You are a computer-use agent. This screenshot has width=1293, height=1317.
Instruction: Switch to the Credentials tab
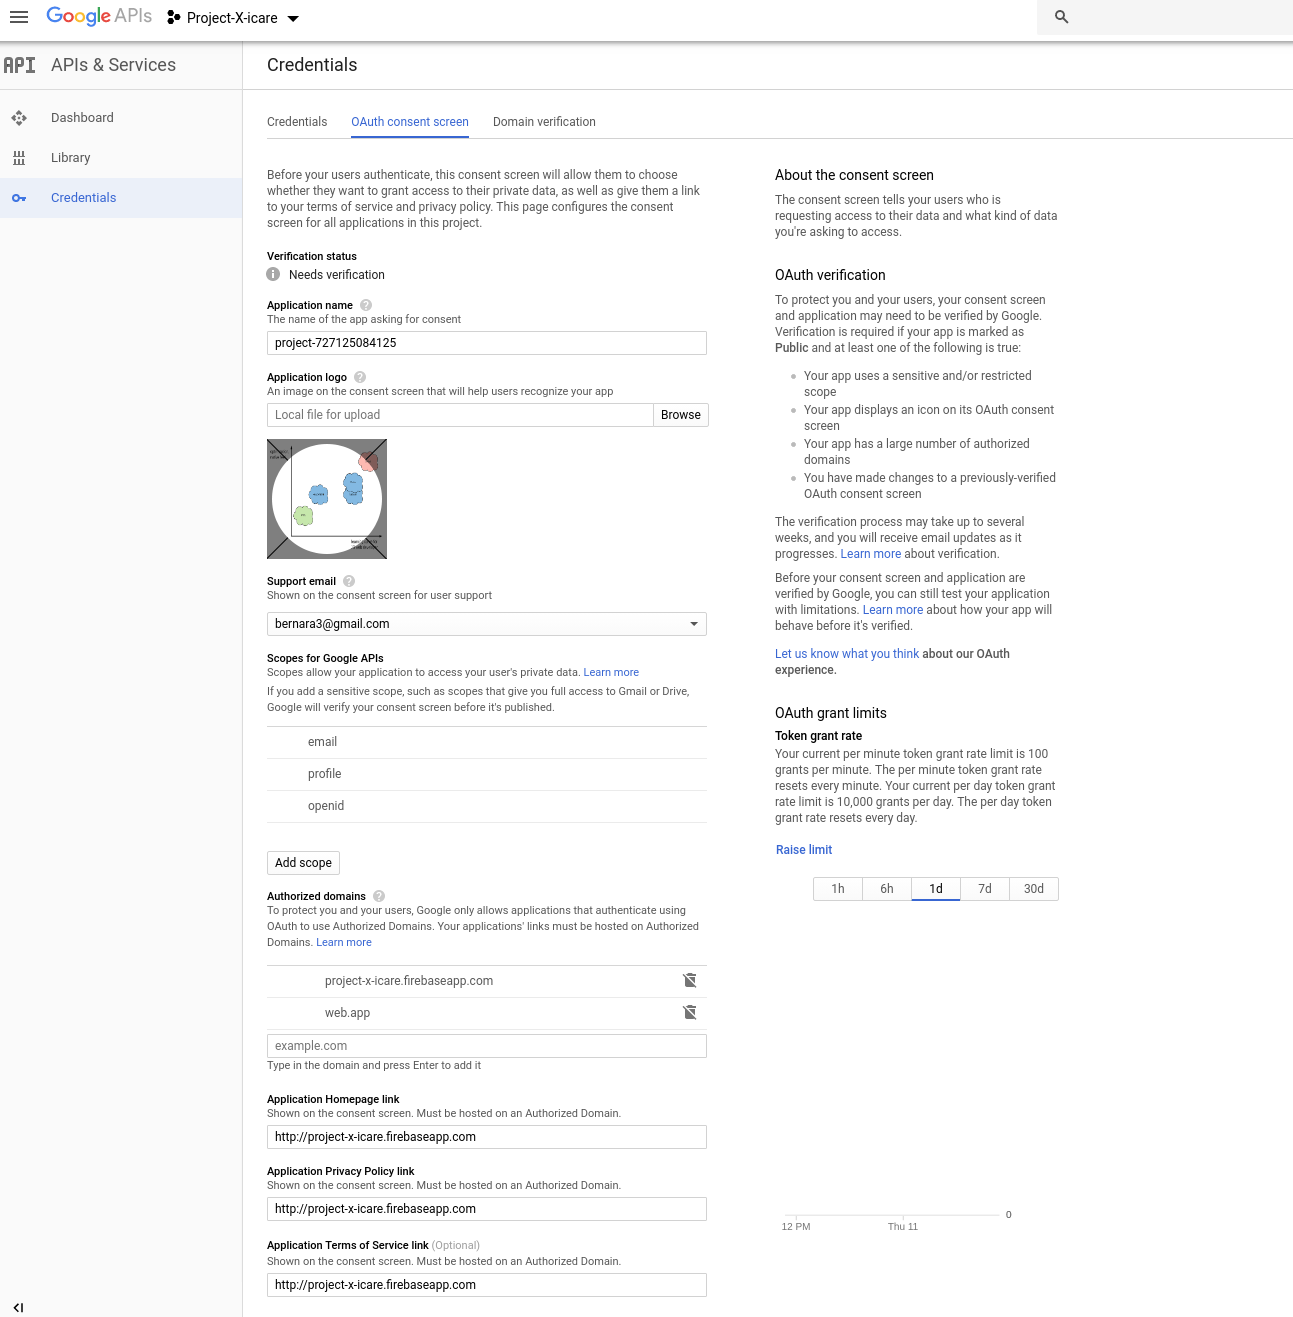[297, 122]
